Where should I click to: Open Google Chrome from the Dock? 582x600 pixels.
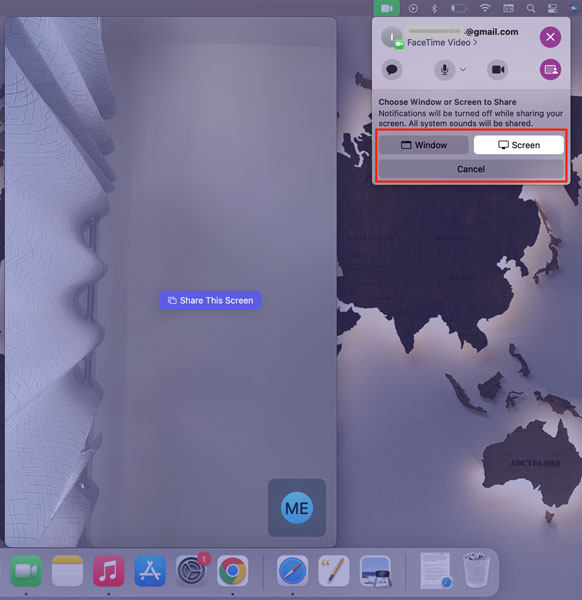[x=233, y=571]
